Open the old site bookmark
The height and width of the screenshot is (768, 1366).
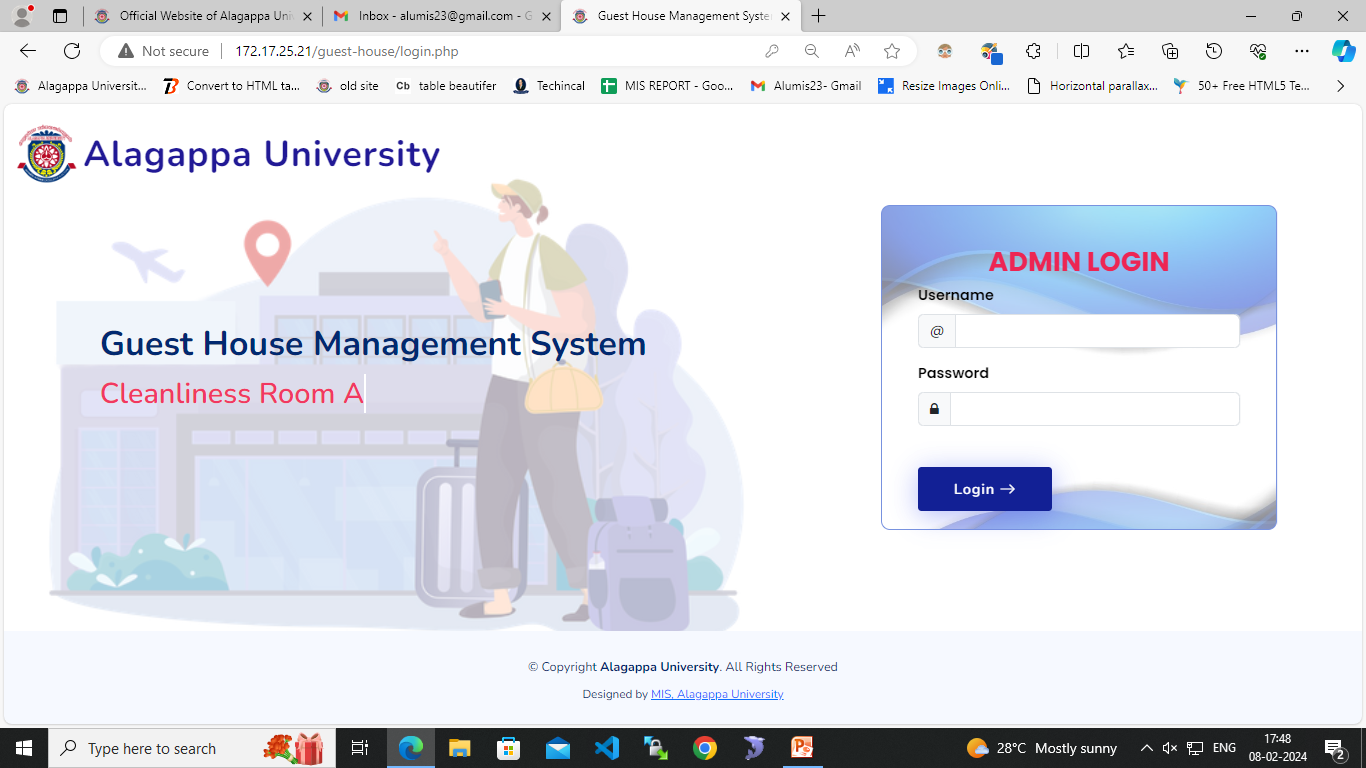pyautogui.click(x=348, y=86)
